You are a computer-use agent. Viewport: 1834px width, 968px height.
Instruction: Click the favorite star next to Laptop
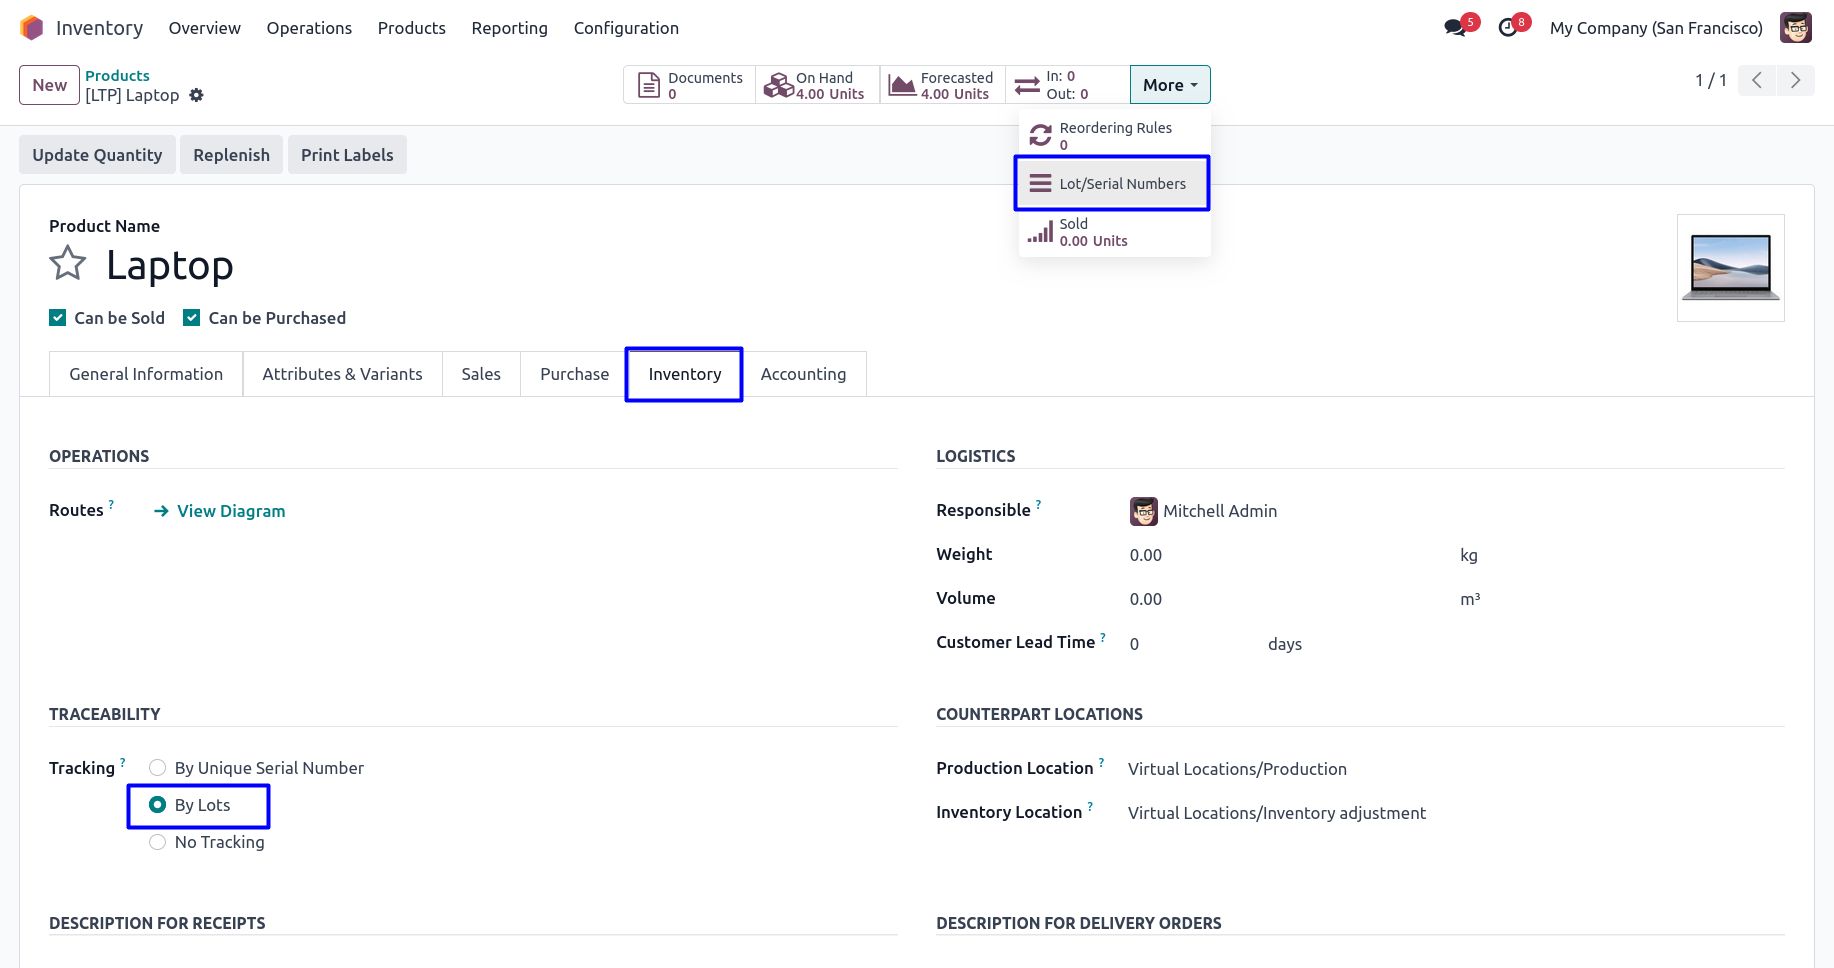pyautogui.click(x=68, y=264)
